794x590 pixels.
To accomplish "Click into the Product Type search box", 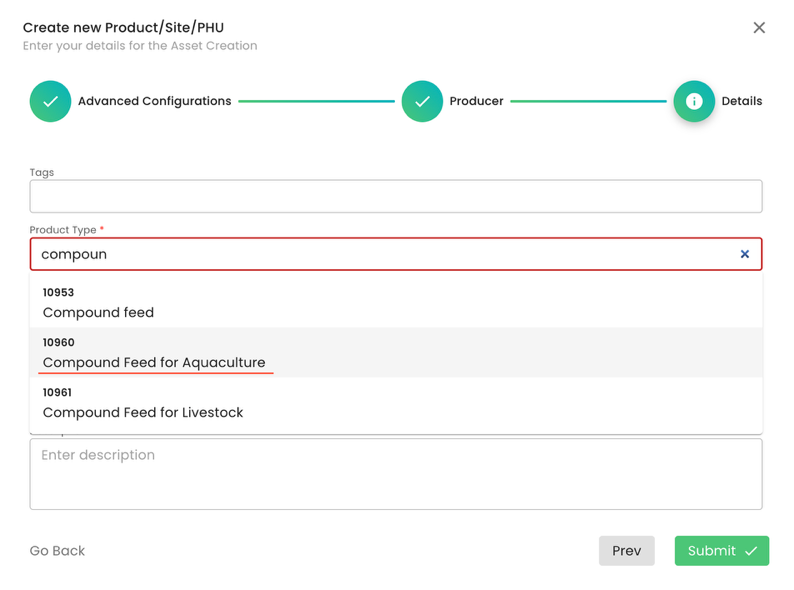I will 380,254.
